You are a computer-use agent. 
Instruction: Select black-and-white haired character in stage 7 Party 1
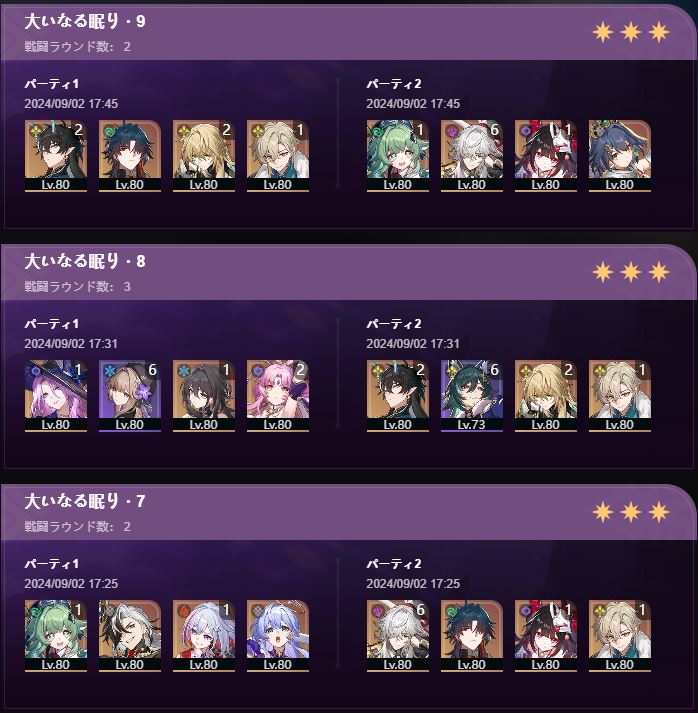click(x=130, y=636)
